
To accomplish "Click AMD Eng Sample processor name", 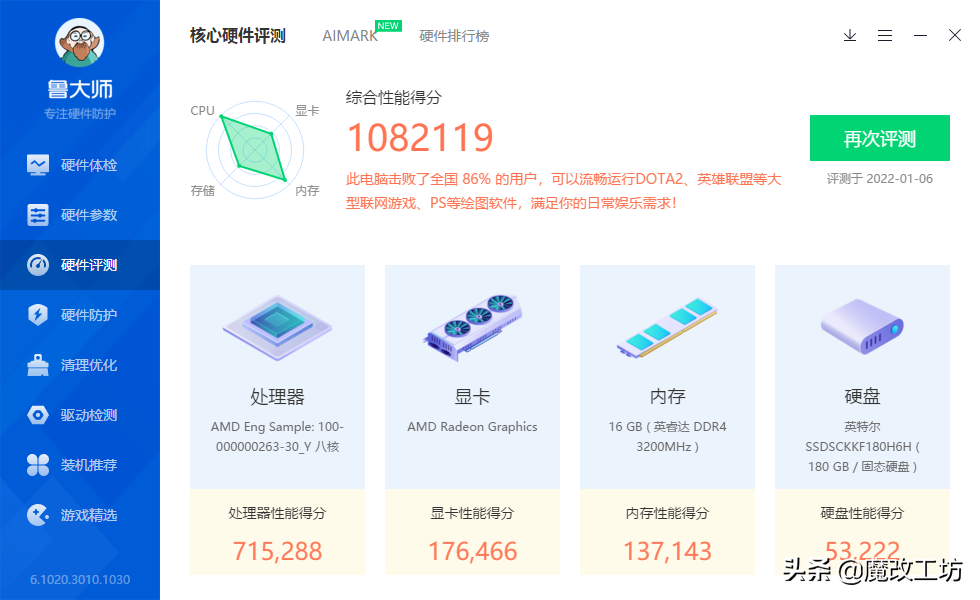I will coord(278,436).
